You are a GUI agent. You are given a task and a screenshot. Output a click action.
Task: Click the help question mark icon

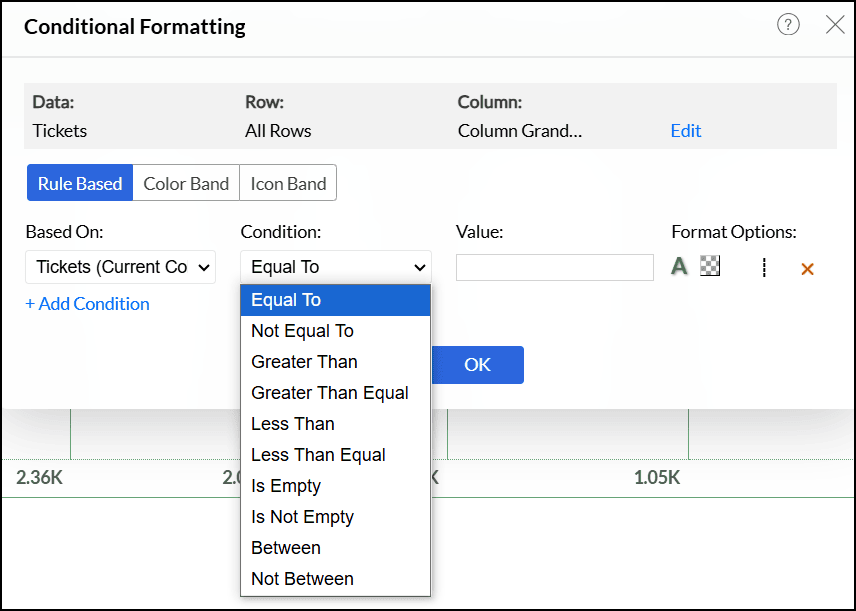[x=788, y=25]
